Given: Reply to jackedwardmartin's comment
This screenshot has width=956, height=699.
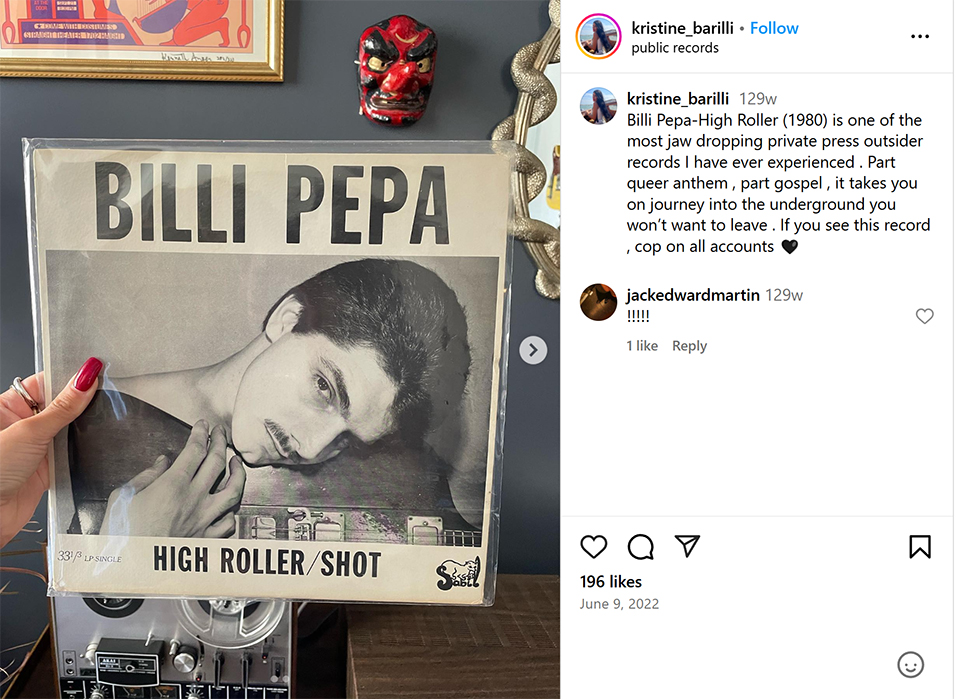Looking at the screenshot, I should [689, 346].
